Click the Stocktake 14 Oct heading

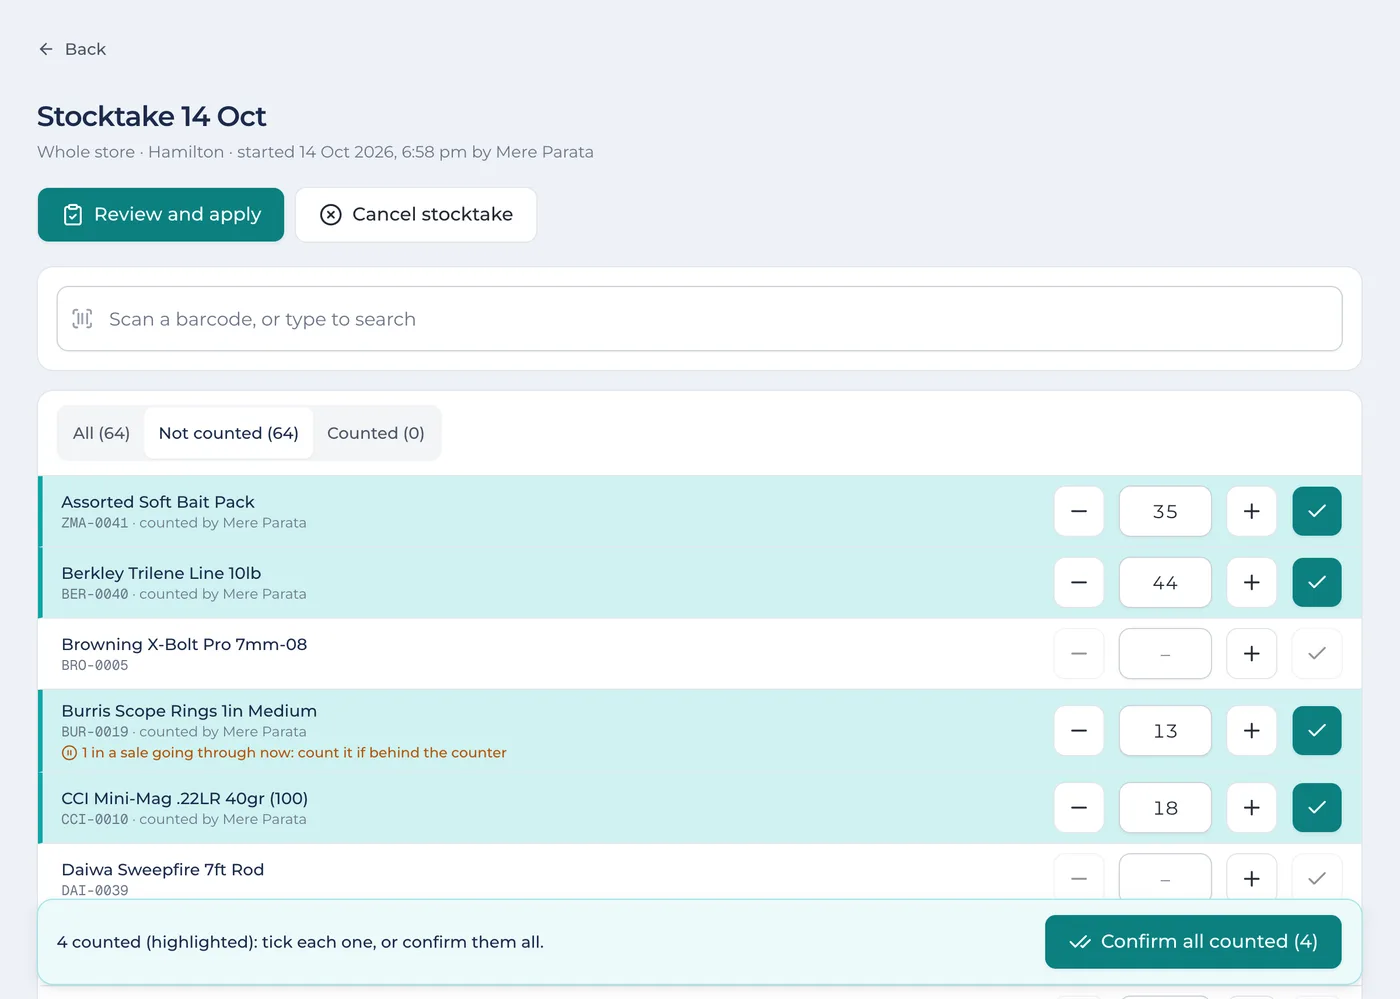(x=152, y=116)
